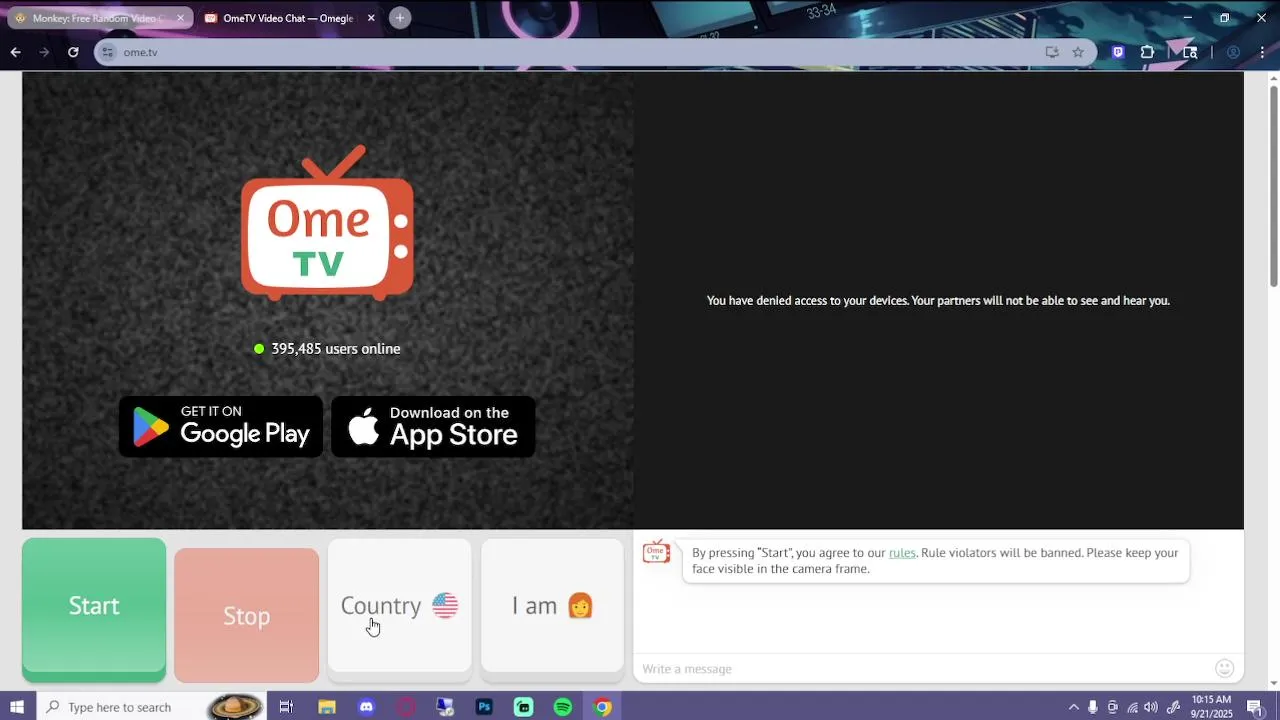The height and width of the screenshot is (720, 1280).
Task: Click the page vertical scrollbar
Action: (1273, 185)
